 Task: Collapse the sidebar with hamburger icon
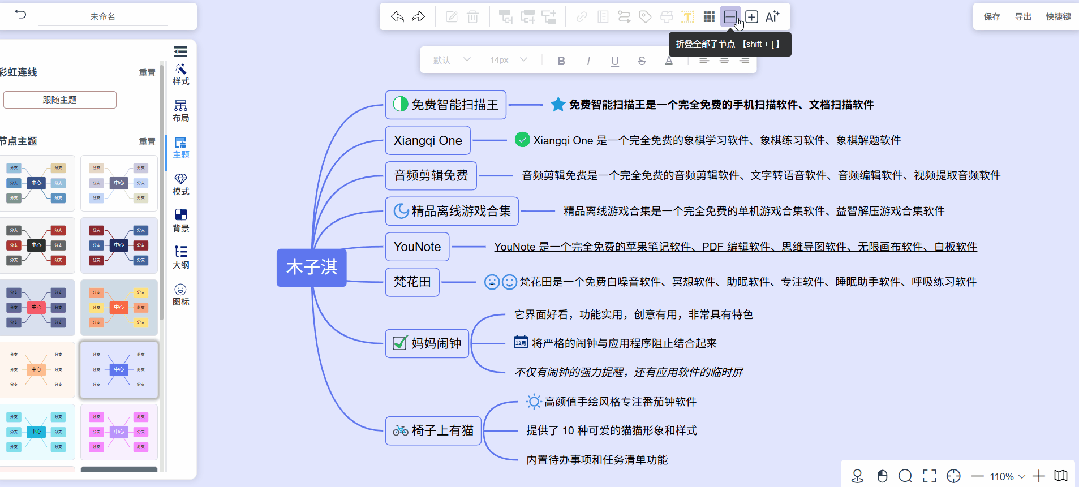[x=181, y=51]
